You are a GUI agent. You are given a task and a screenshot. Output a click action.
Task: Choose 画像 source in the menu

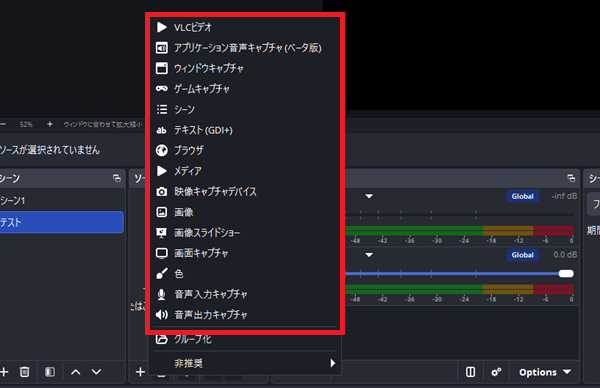pyautogui.click(x=245, y=212)
